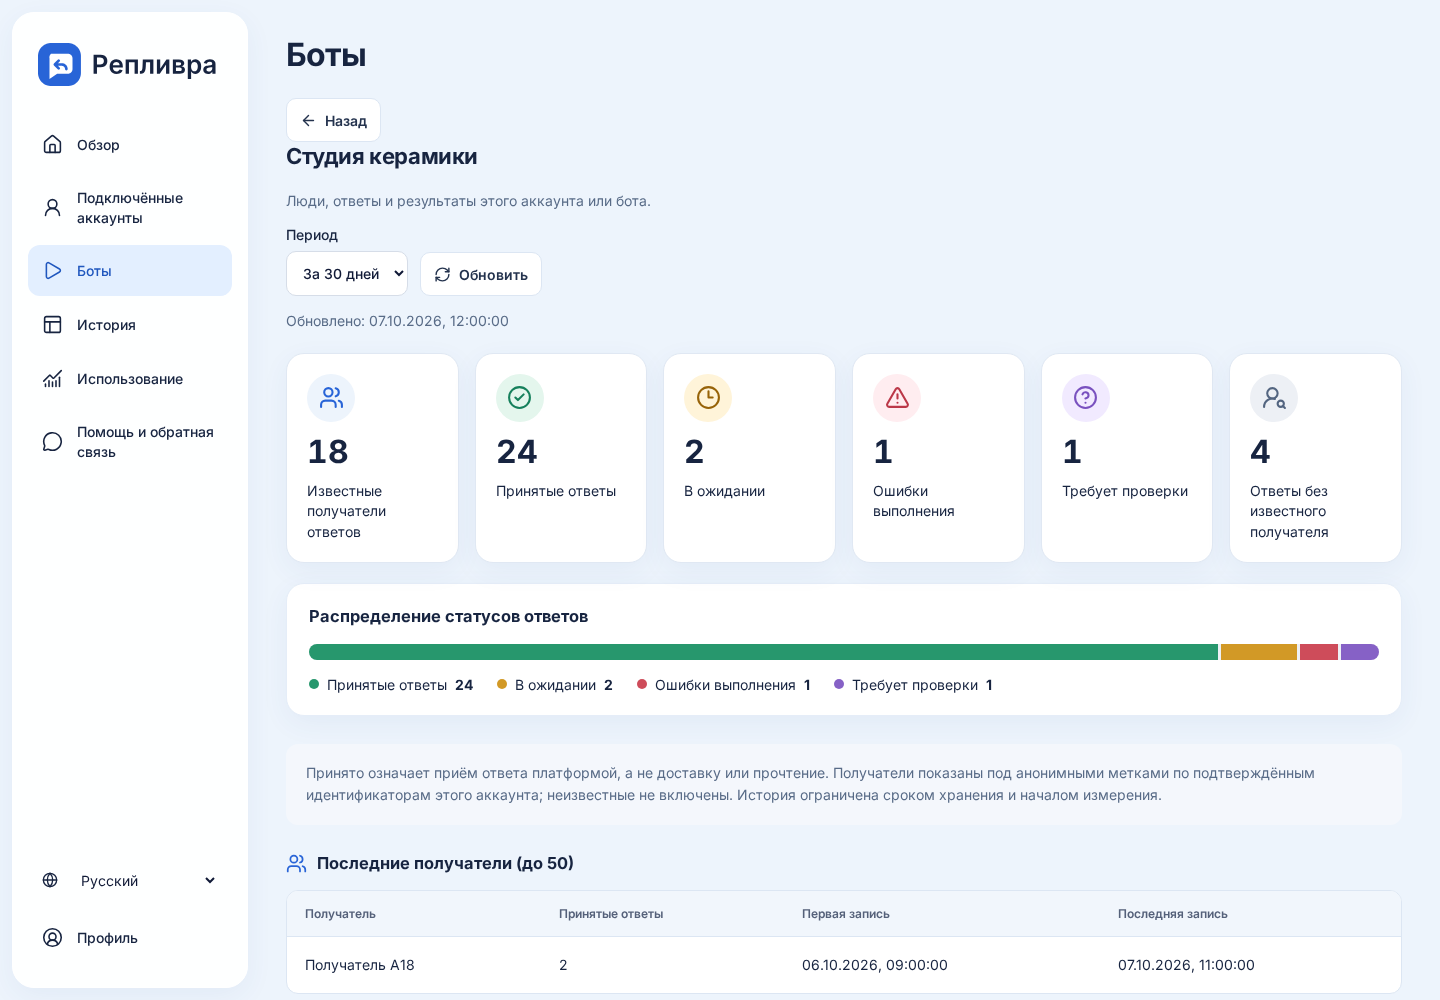Click the В ожидании 2 legend entry

(555, 685)
